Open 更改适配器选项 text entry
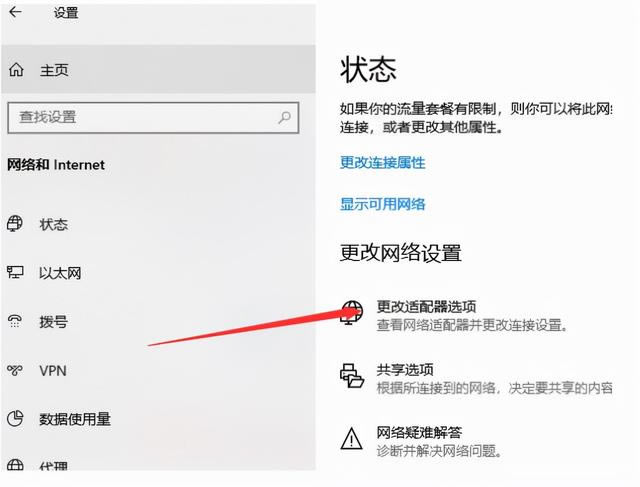 [x=426, y=306]
